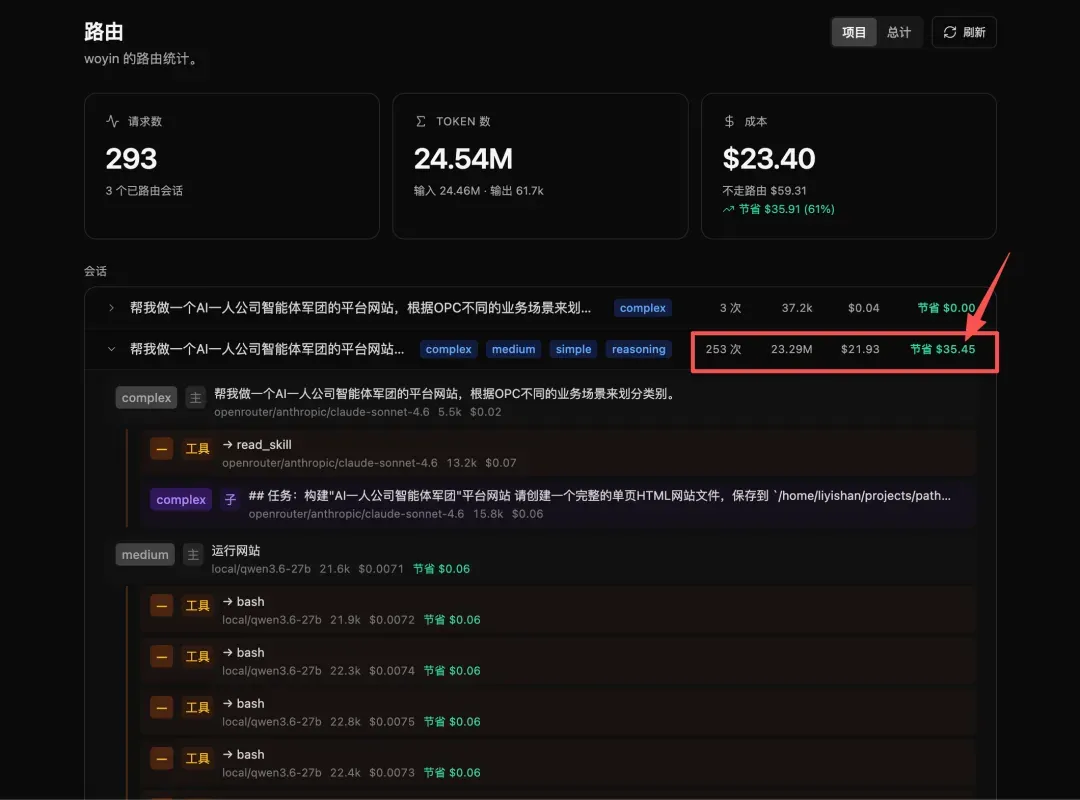Click the dollar icon beside 成本
The image size is (1080, 800).
coord(729,121)
